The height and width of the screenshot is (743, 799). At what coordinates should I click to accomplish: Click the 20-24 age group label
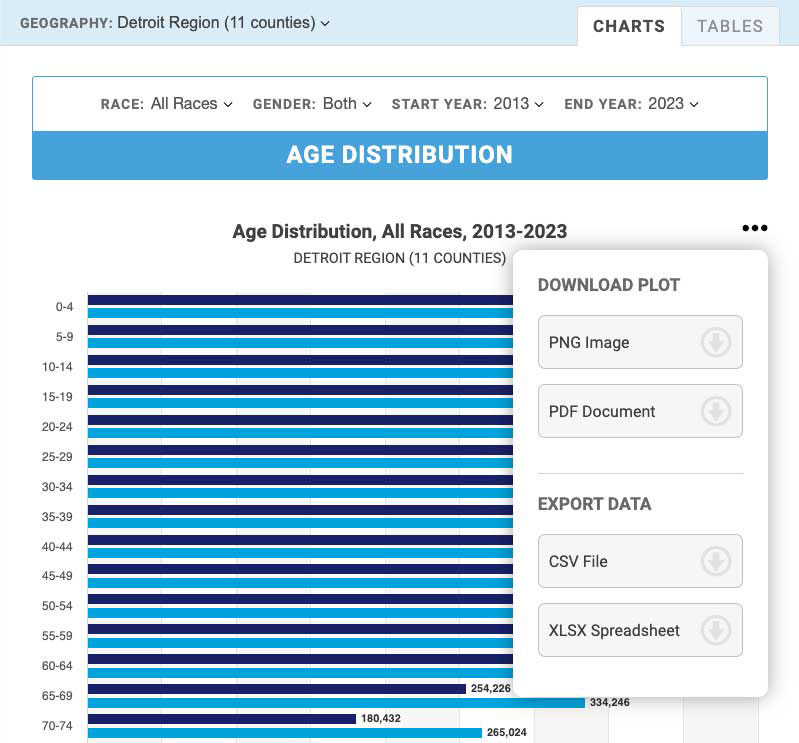click(57, 427)
